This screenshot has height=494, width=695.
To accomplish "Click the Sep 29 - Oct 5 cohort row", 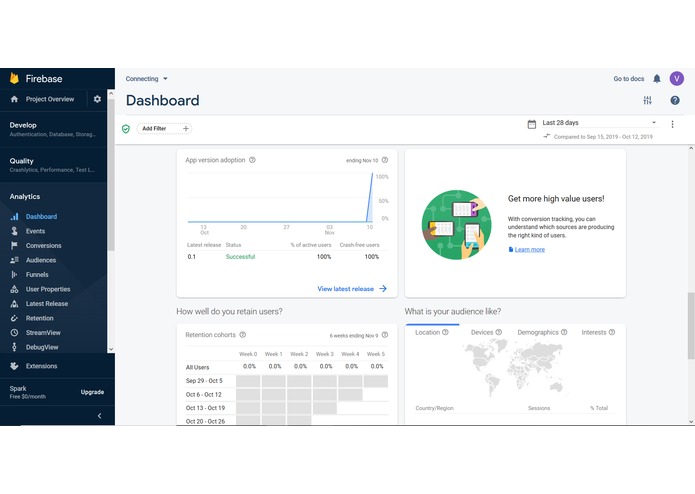I will coord(286,381).
